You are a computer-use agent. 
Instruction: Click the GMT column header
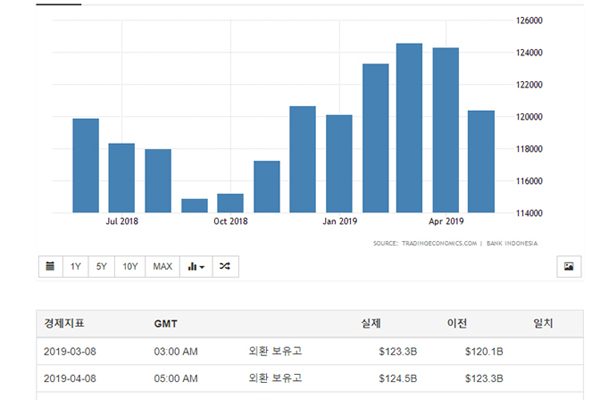point(167,324)
